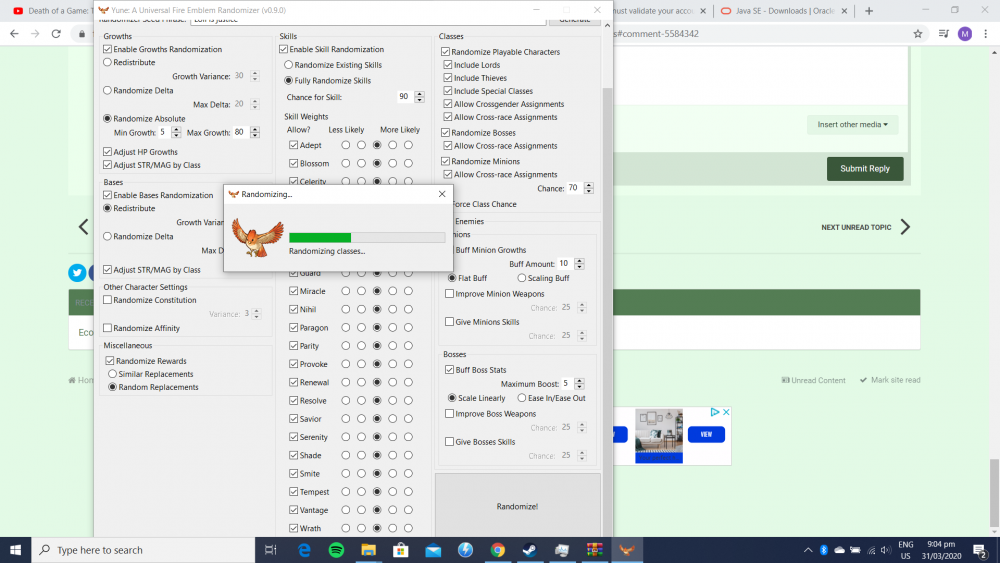Open the Chrome three-dot menu

click(985, 34)
